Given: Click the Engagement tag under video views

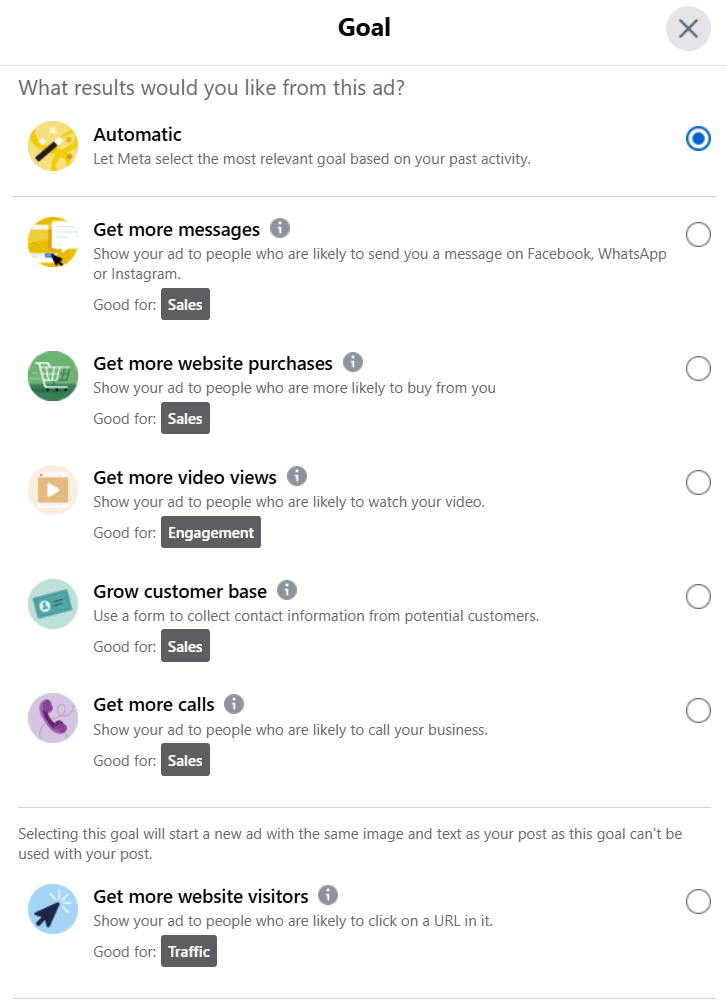Looking at the screenshot, I should 211,533.
